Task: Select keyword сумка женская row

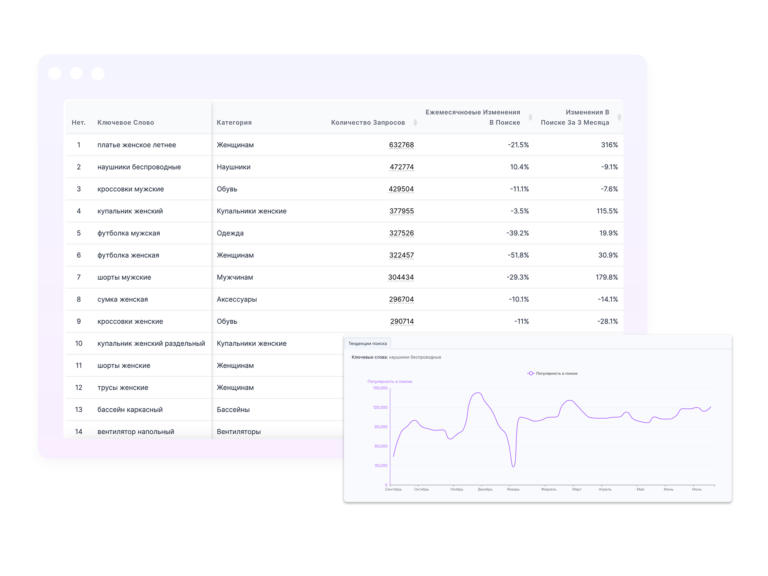Action: pyautogui.click(x=122, y=299)
